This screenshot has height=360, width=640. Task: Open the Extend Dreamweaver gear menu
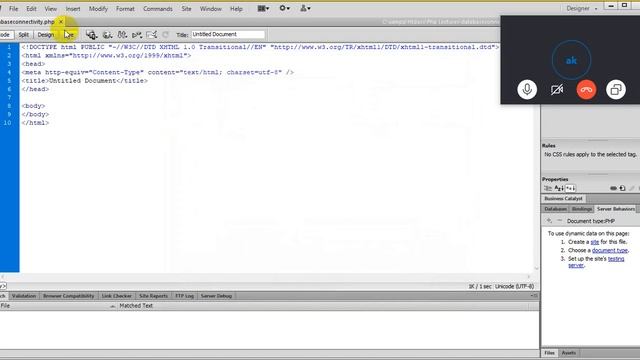284,8
